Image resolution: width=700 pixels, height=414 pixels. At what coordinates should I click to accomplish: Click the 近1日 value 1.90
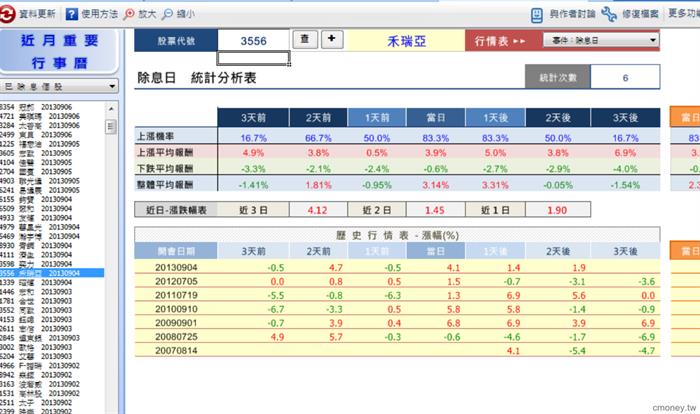(558, 209)
